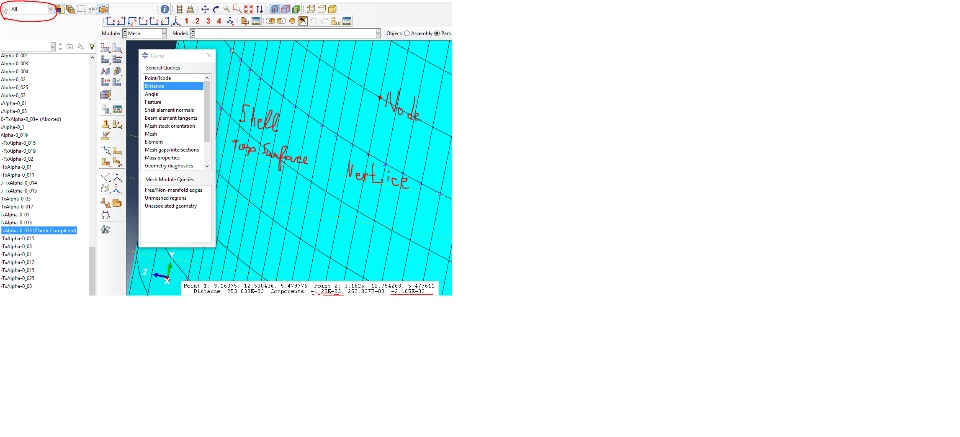Apply saved view number 2
Screen dimensions: 960x437
[x=197, y=21]
